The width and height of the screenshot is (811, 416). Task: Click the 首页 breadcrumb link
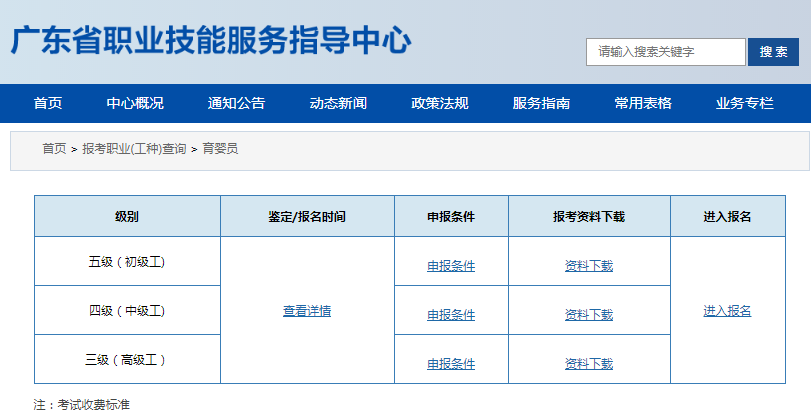[54, 149]
